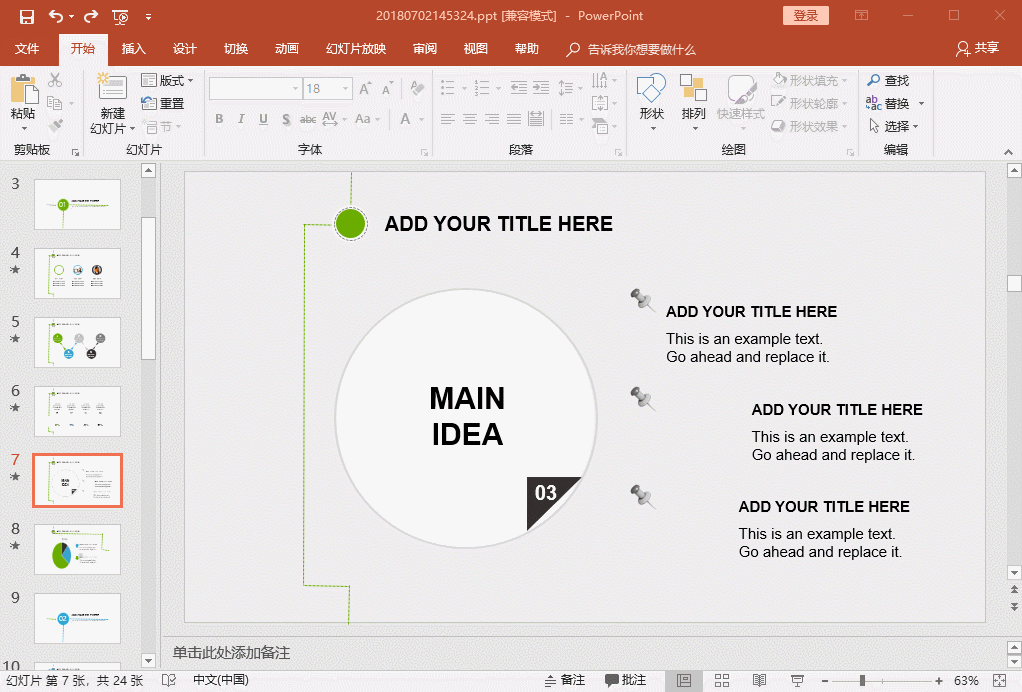Open reading view from status bar
This screenshot has width=1022, height=692.
[x=759, y=680]
